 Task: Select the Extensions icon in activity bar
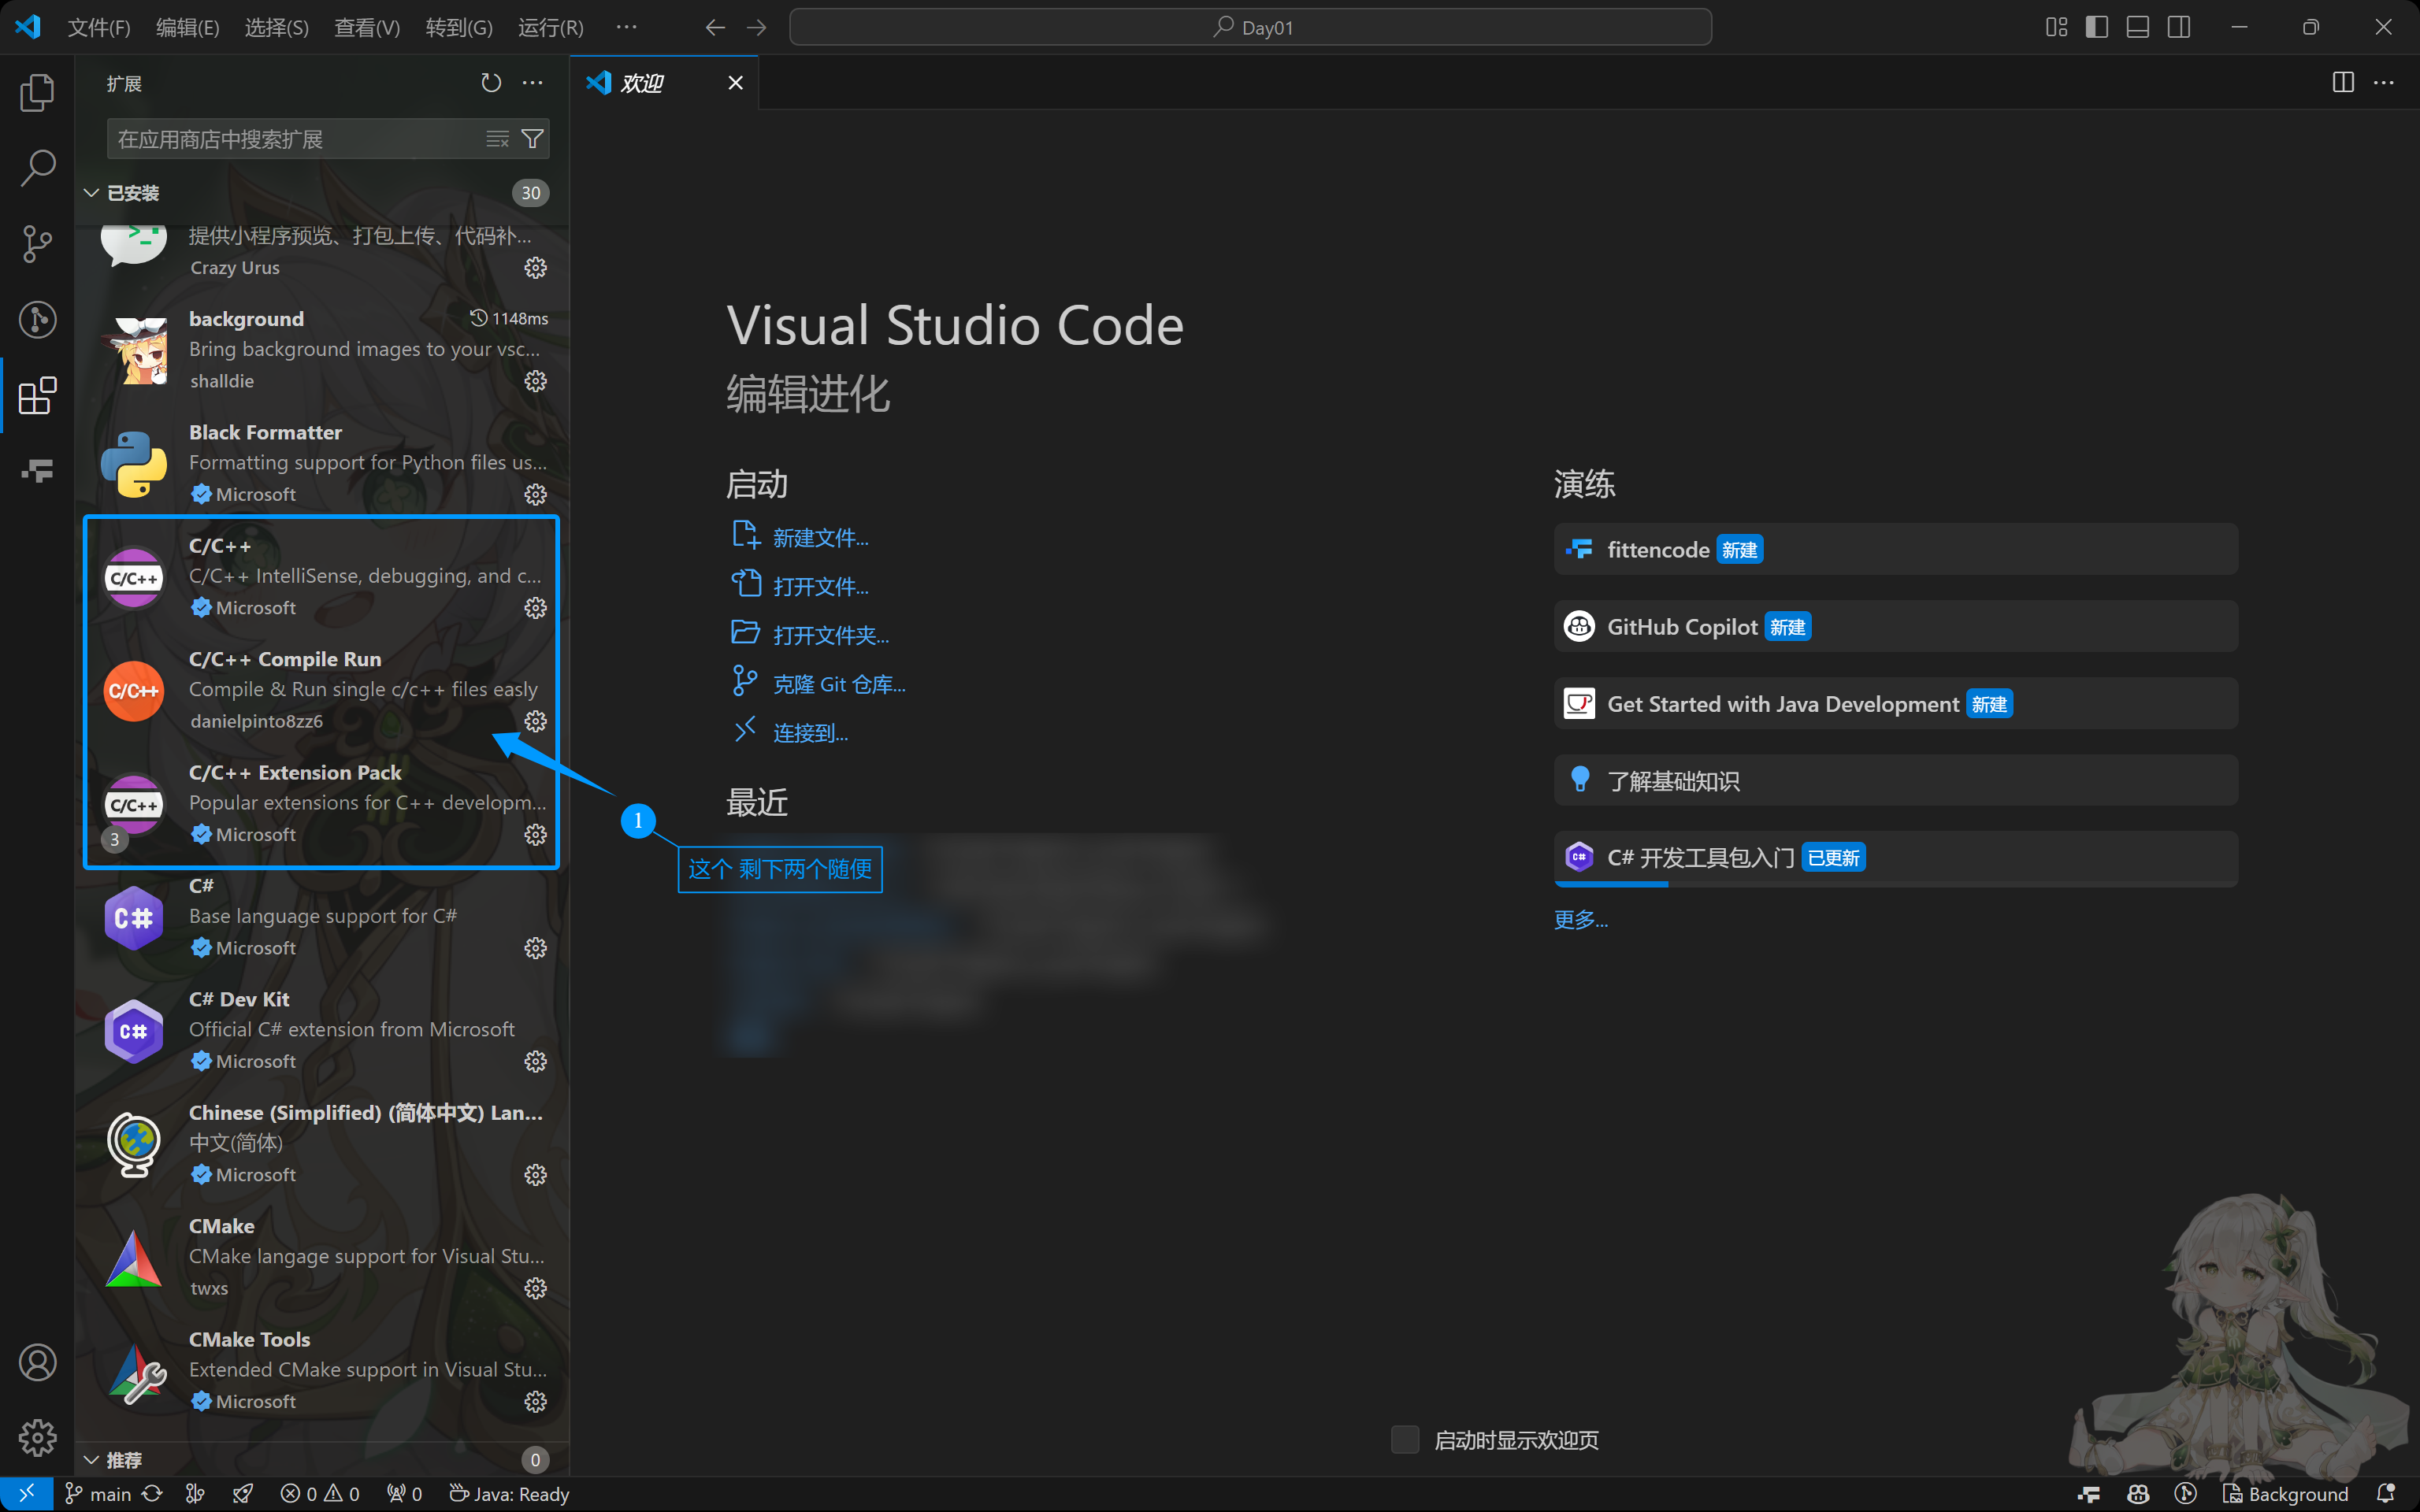pyautogui.click(x=37, y=396)
